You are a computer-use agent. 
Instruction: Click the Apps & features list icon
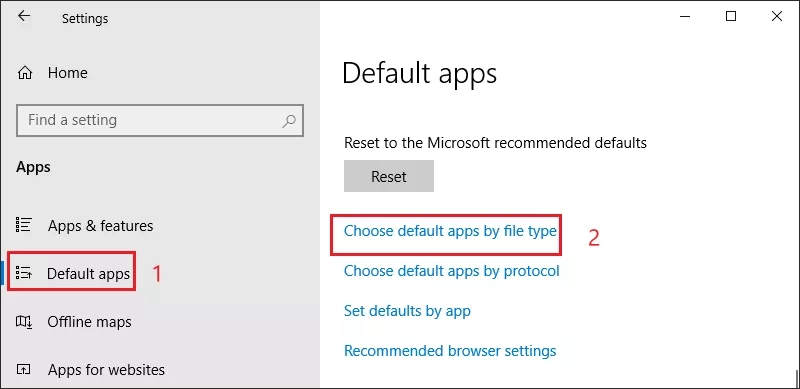[x=24, y=225]
